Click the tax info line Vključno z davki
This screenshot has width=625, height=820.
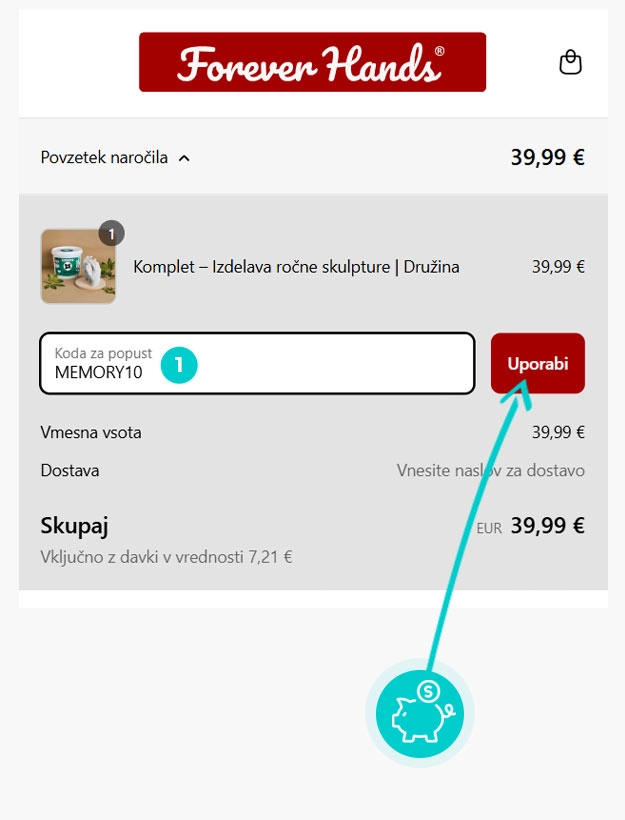(166, 557)
